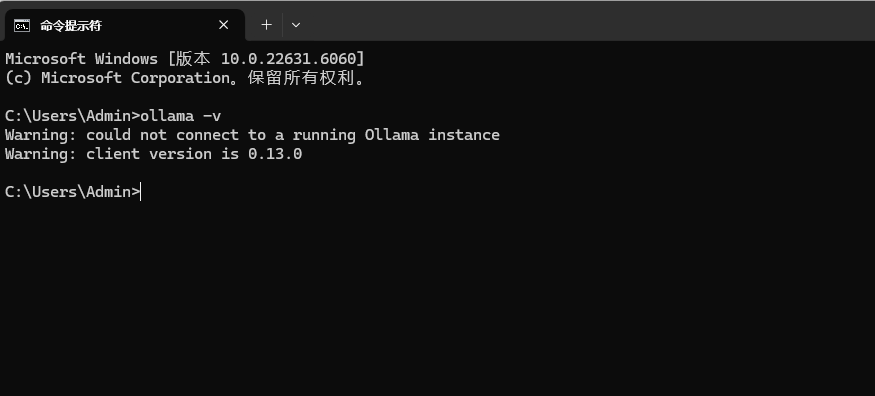This screenshot has width=875, height=396.
Task: Click the typed command ollama -v
Action: (181, 116)
